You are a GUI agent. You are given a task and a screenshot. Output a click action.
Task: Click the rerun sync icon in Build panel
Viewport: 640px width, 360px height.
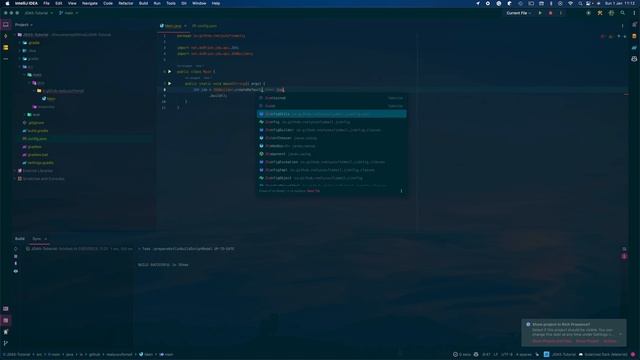pyautogui.click(x=16, y=249)
